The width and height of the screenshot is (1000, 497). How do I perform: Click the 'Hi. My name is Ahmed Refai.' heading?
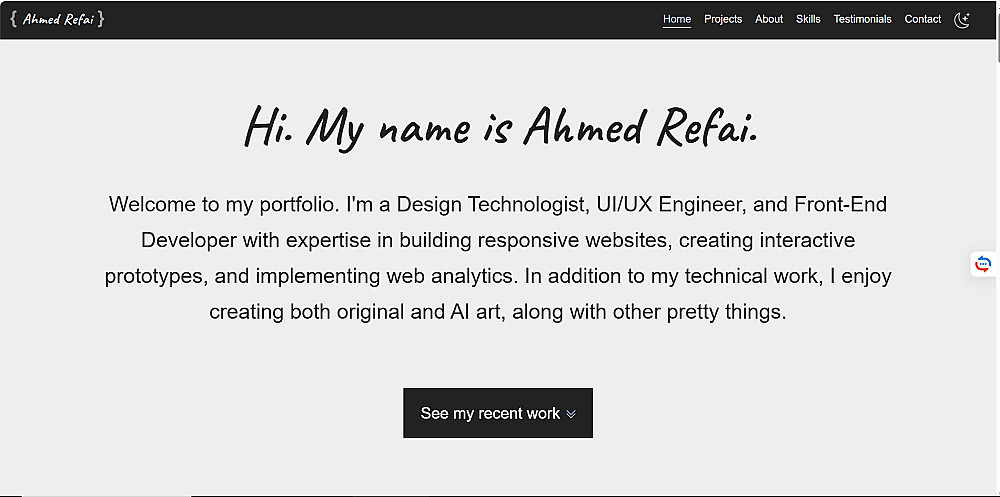500,128
